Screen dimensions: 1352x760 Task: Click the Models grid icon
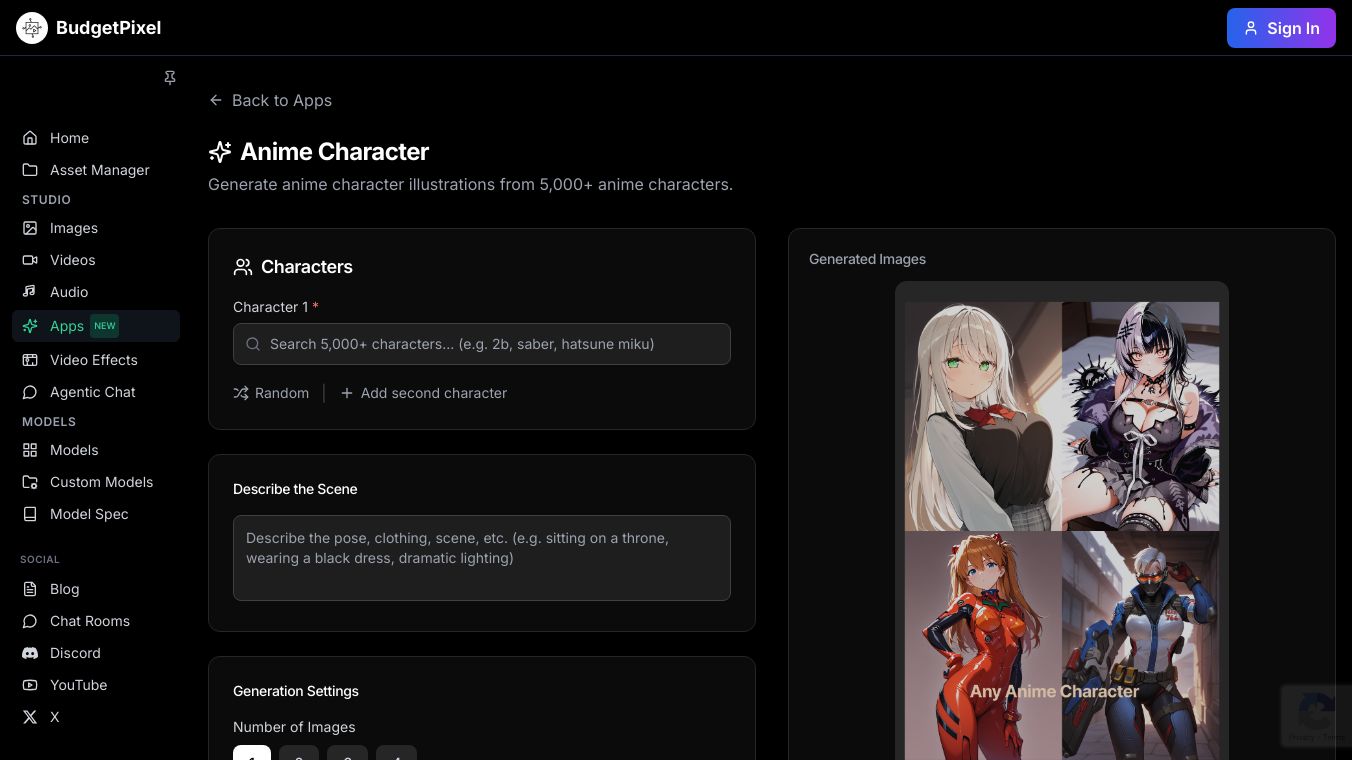(x=30, y=450)
